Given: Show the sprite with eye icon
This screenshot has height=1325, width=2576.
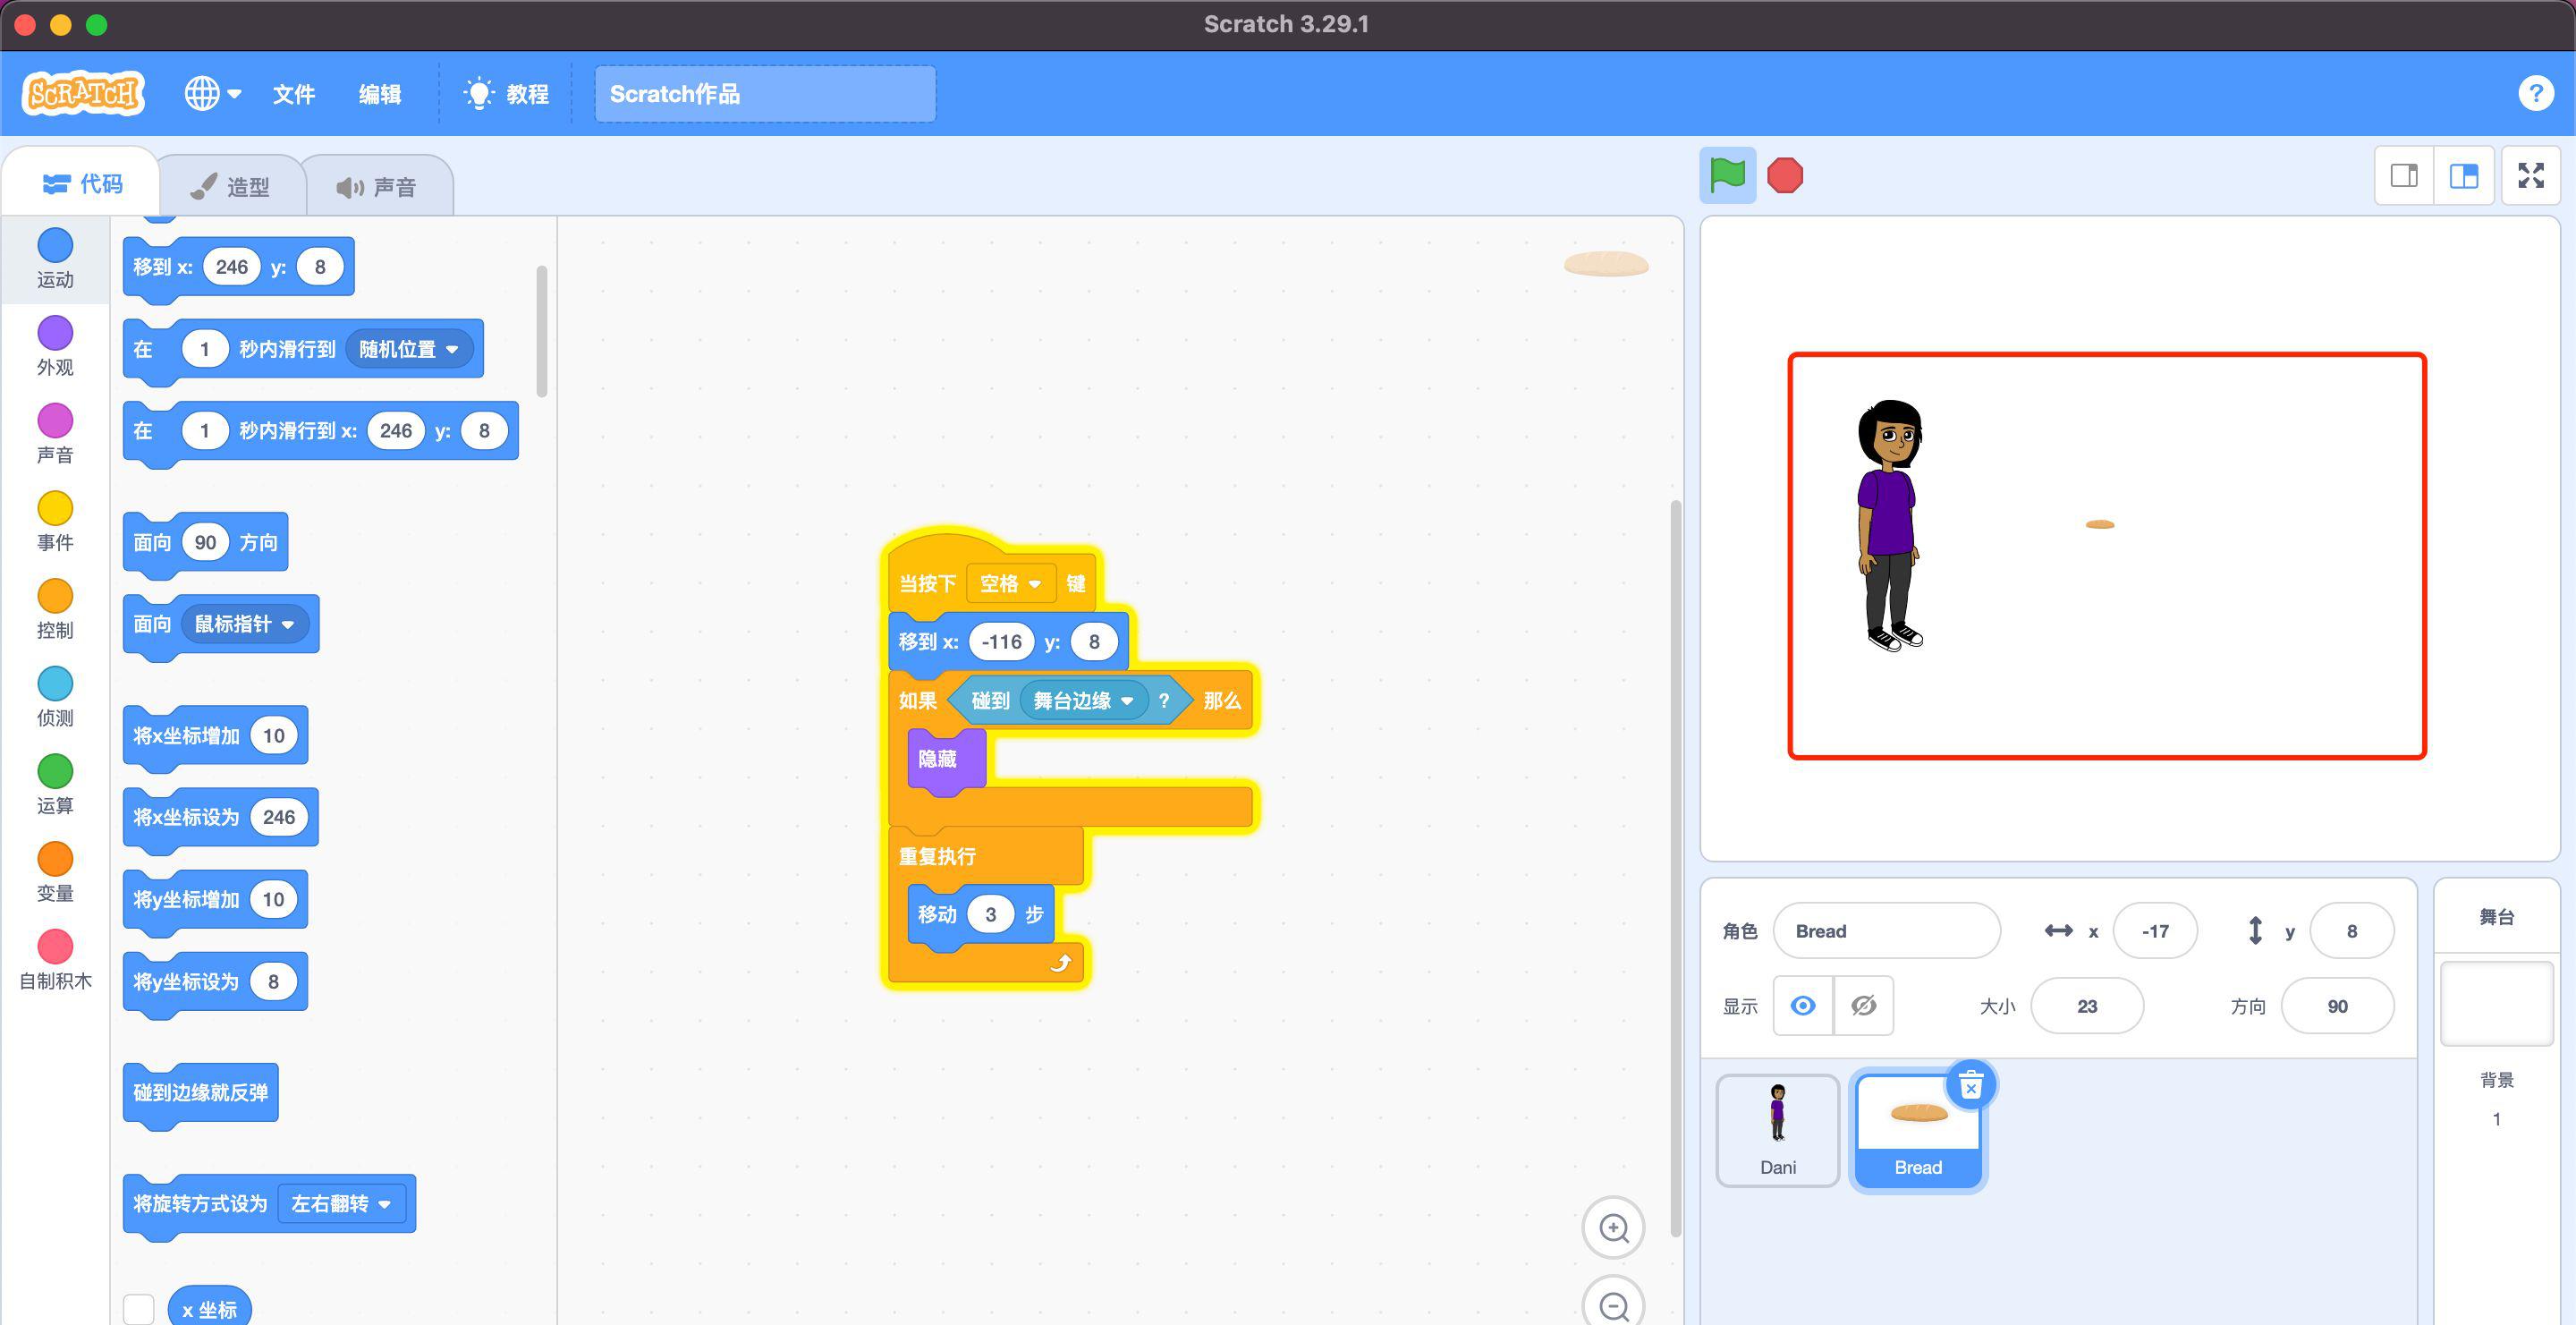Looking at the screenshot, I should (x=1803, y=1006).
